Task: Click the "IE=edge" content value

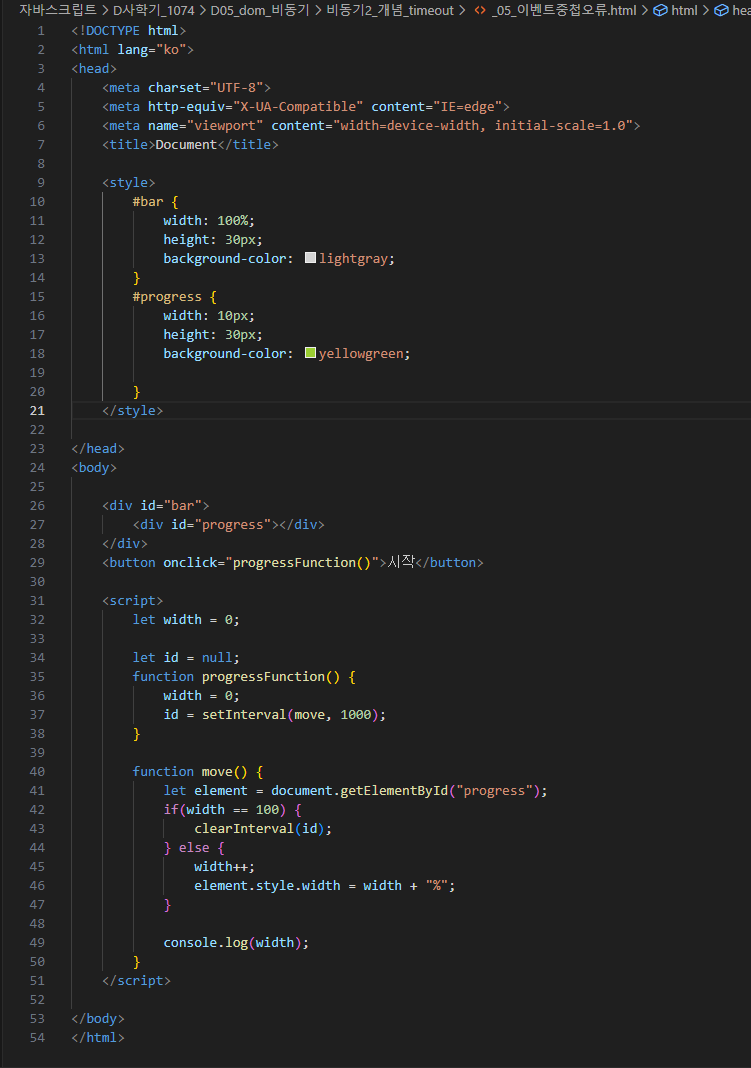Action: pyautogui.click(x=467, y=106)
